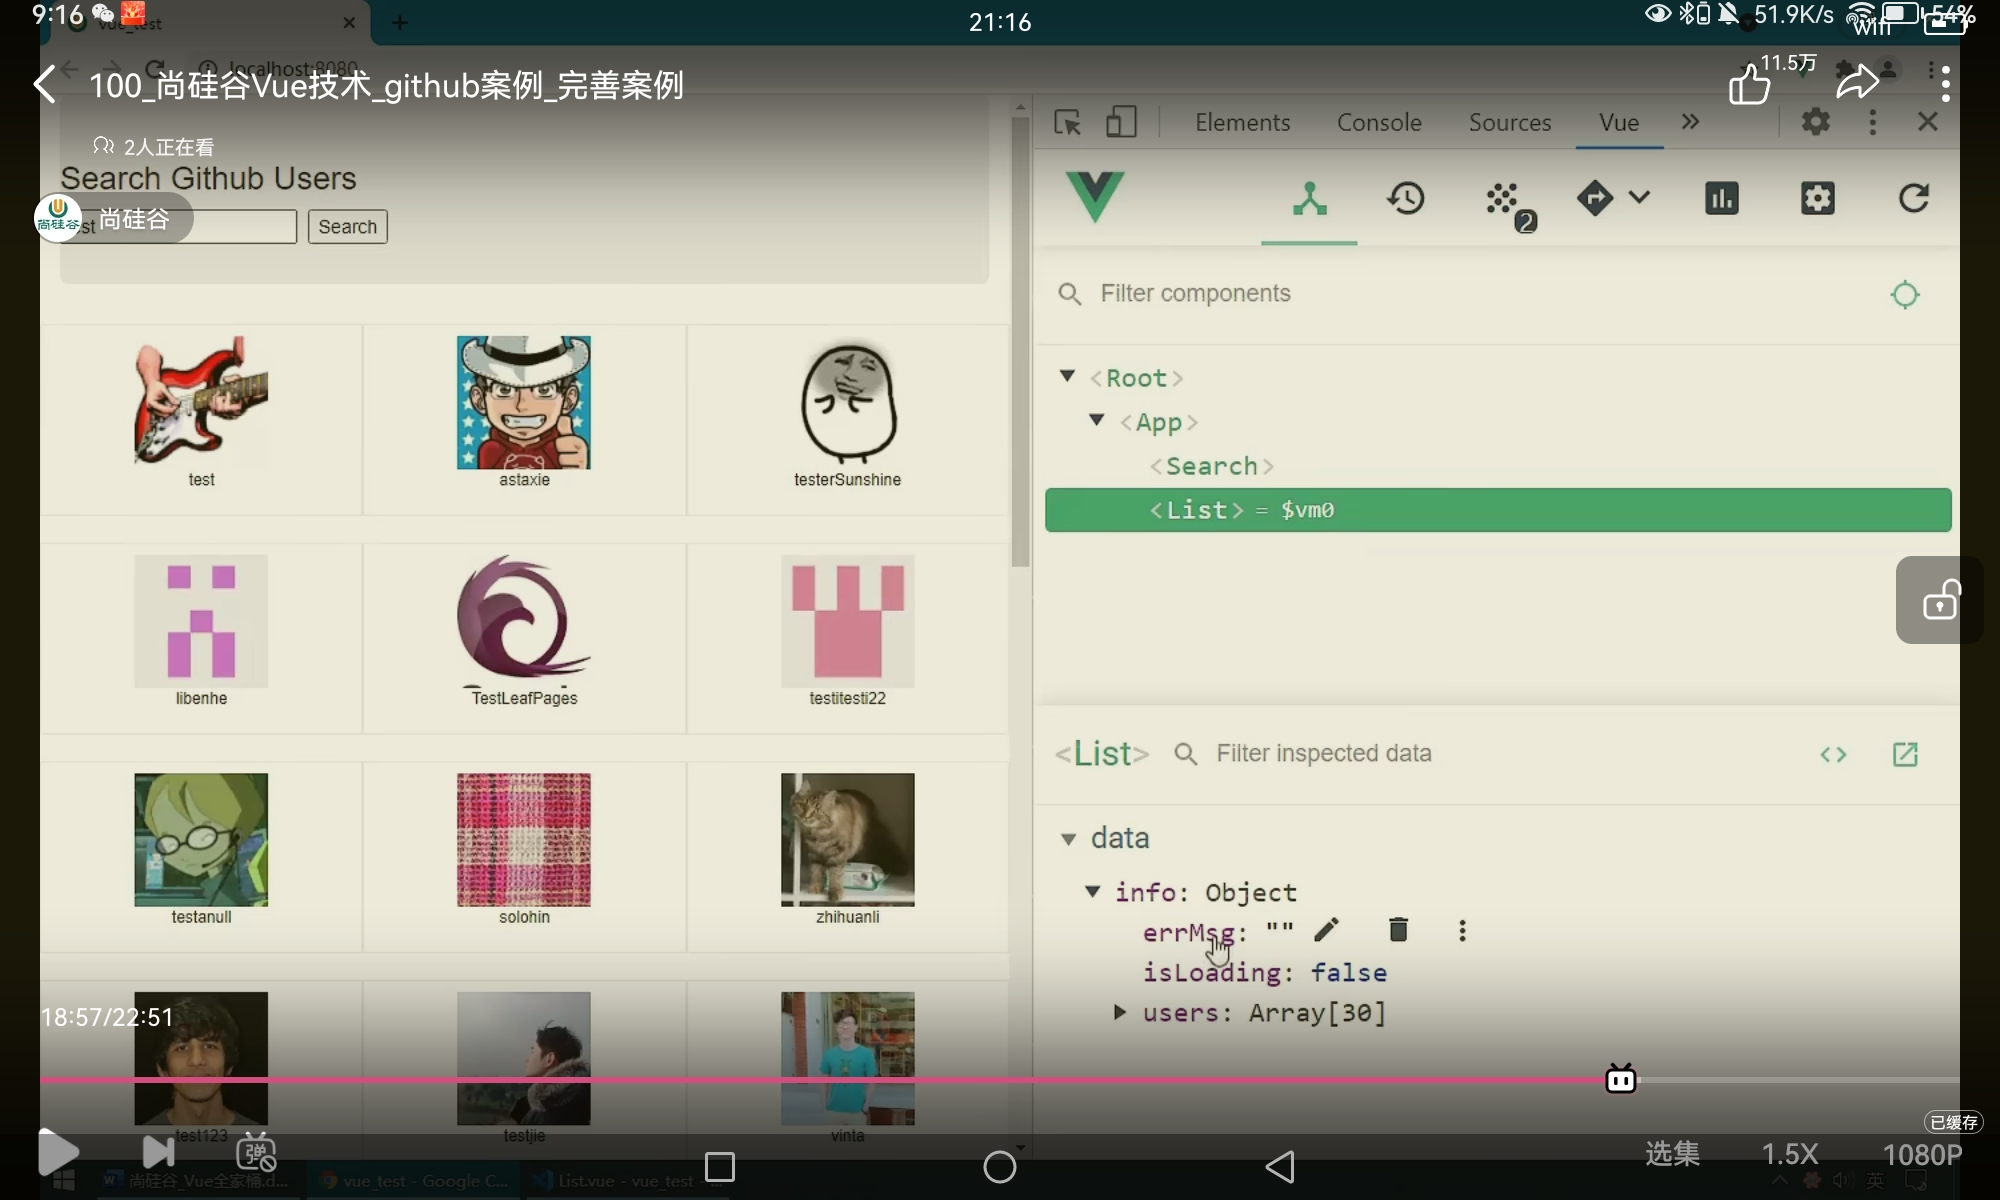Open the Vue devtools timeline icon

pyautogui.click(x=1405, y=198)
